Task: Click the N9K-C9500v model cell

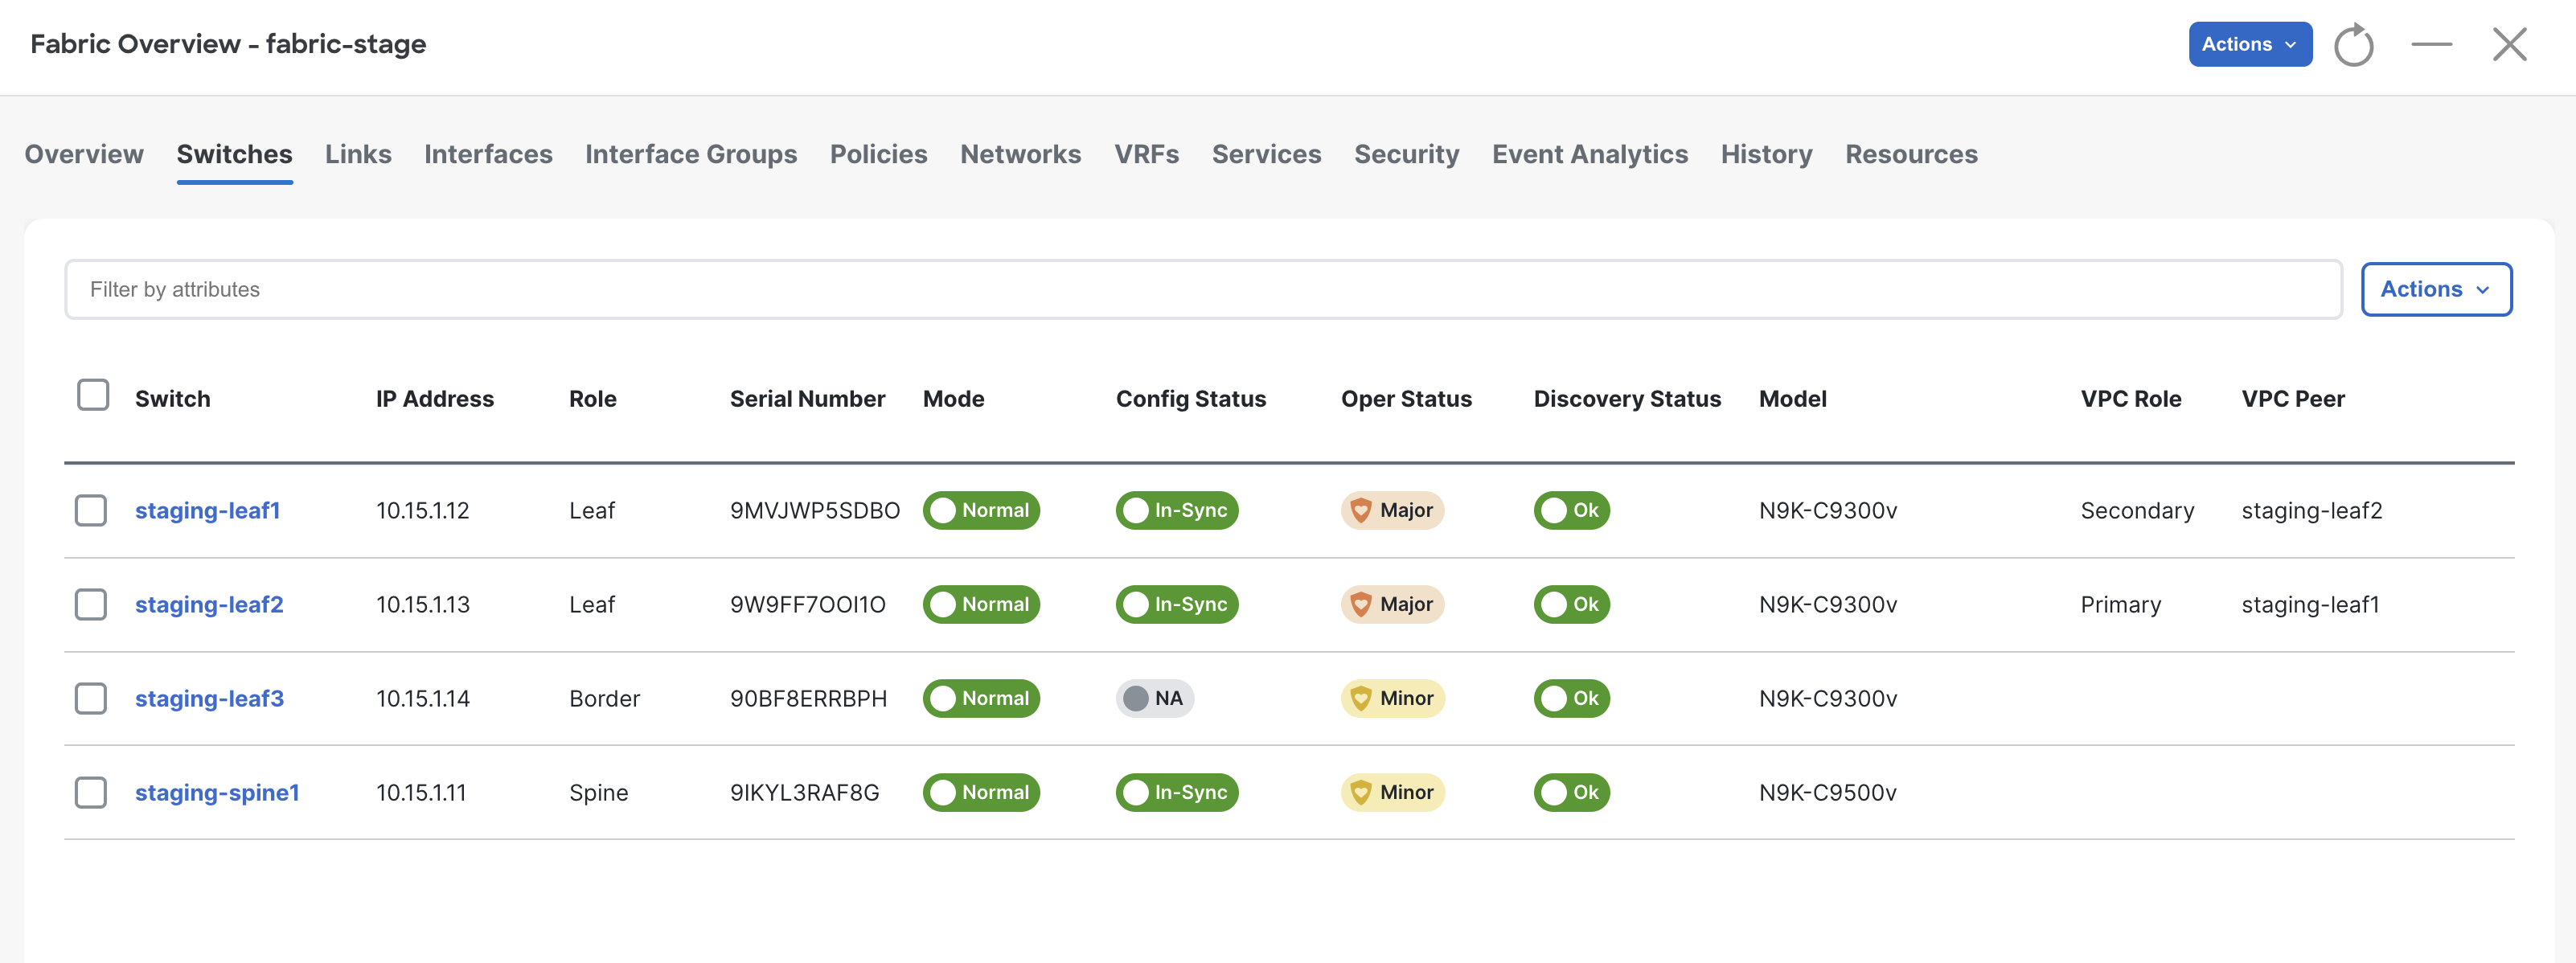Action: [1828, 793]
